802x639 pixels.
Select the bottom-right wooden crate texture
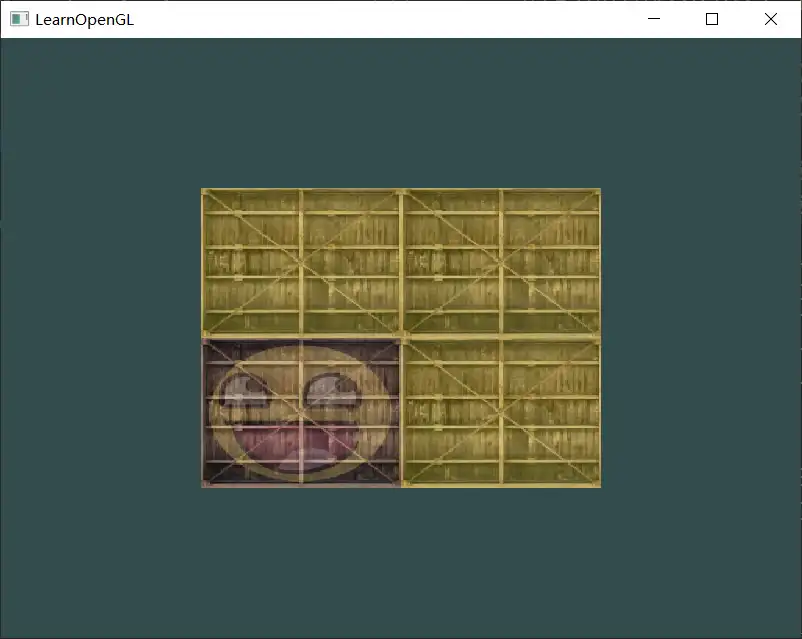501,412
